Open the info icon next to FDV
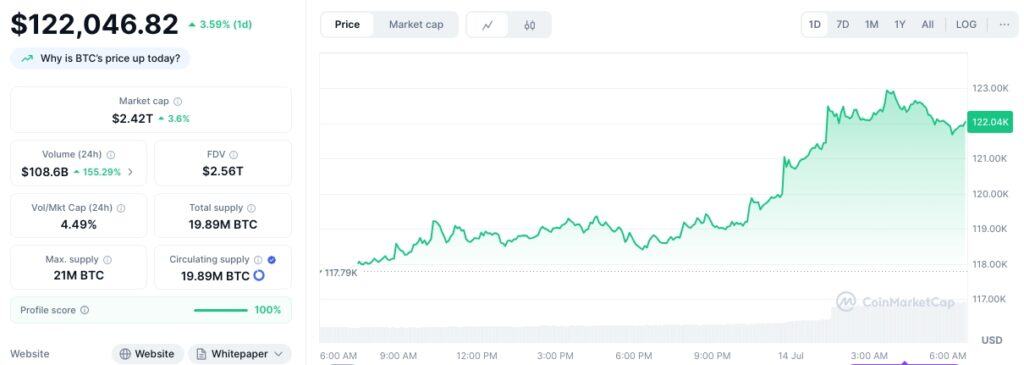 pyautogui.click(x=234, y=155)
